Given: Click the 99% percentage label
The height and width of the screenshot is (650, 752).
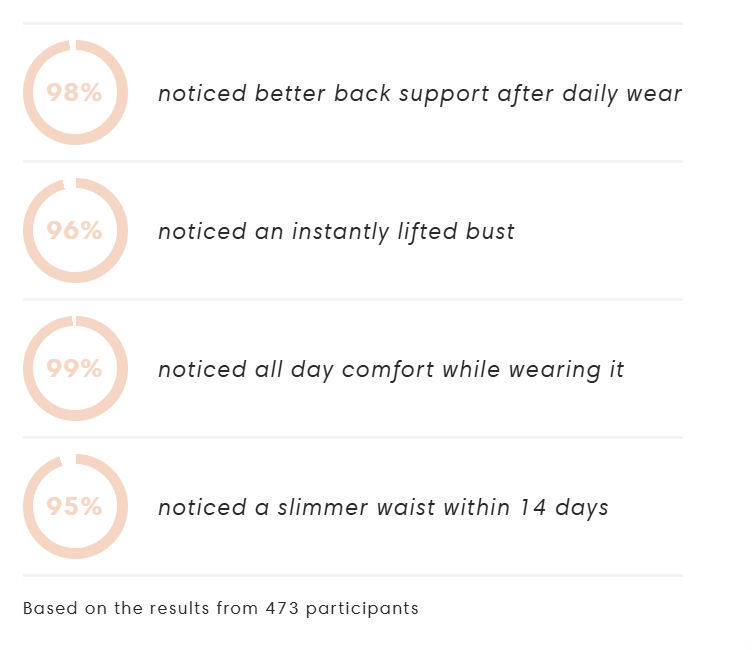Looking at the screenshot, I should coord(75,369).
